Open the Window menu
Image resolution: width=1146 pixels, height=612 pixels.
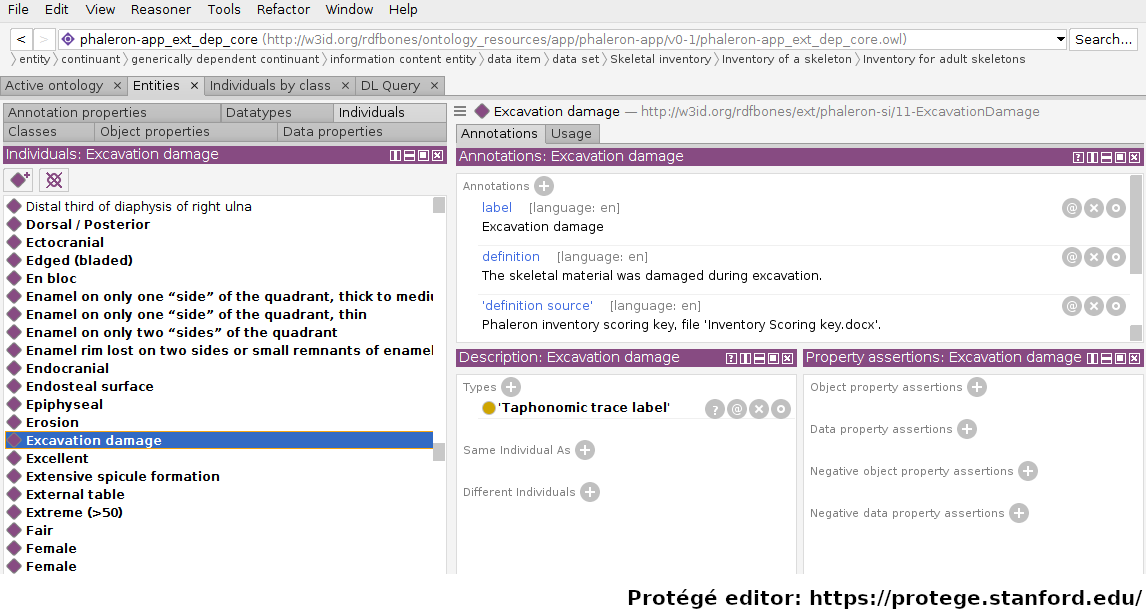pyautogui.click(x=349, y=10)
